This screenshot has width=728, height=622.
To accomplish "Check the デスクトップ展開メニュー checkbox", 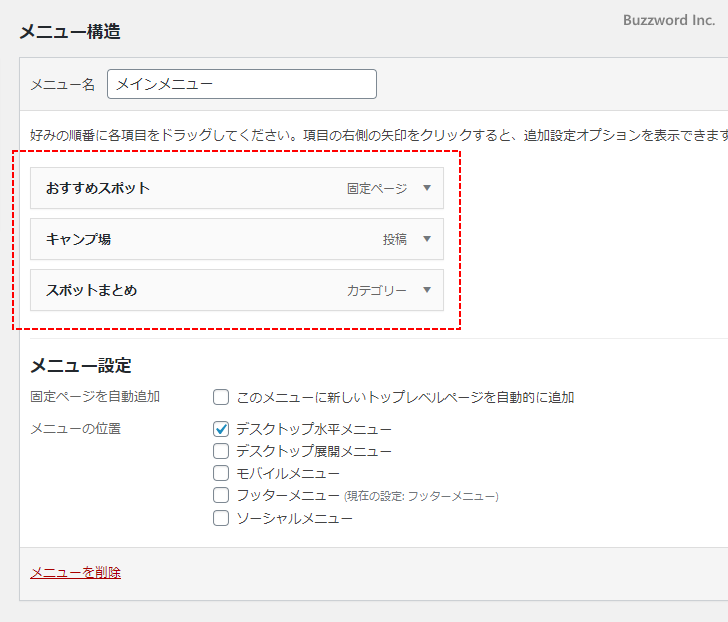I will 221,451.
